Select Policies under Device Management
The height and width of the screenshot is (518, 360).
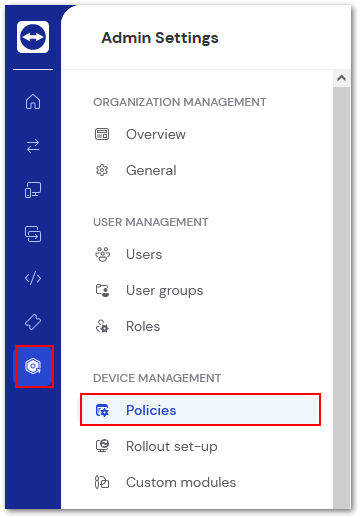pos(200,410)
